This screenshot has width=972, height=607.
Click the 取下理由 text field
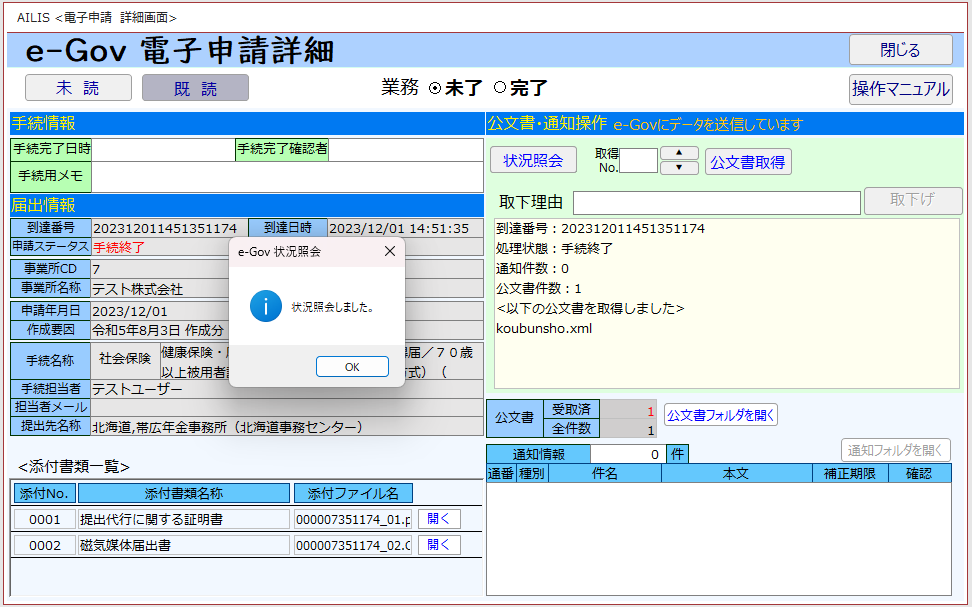(716, 203)
